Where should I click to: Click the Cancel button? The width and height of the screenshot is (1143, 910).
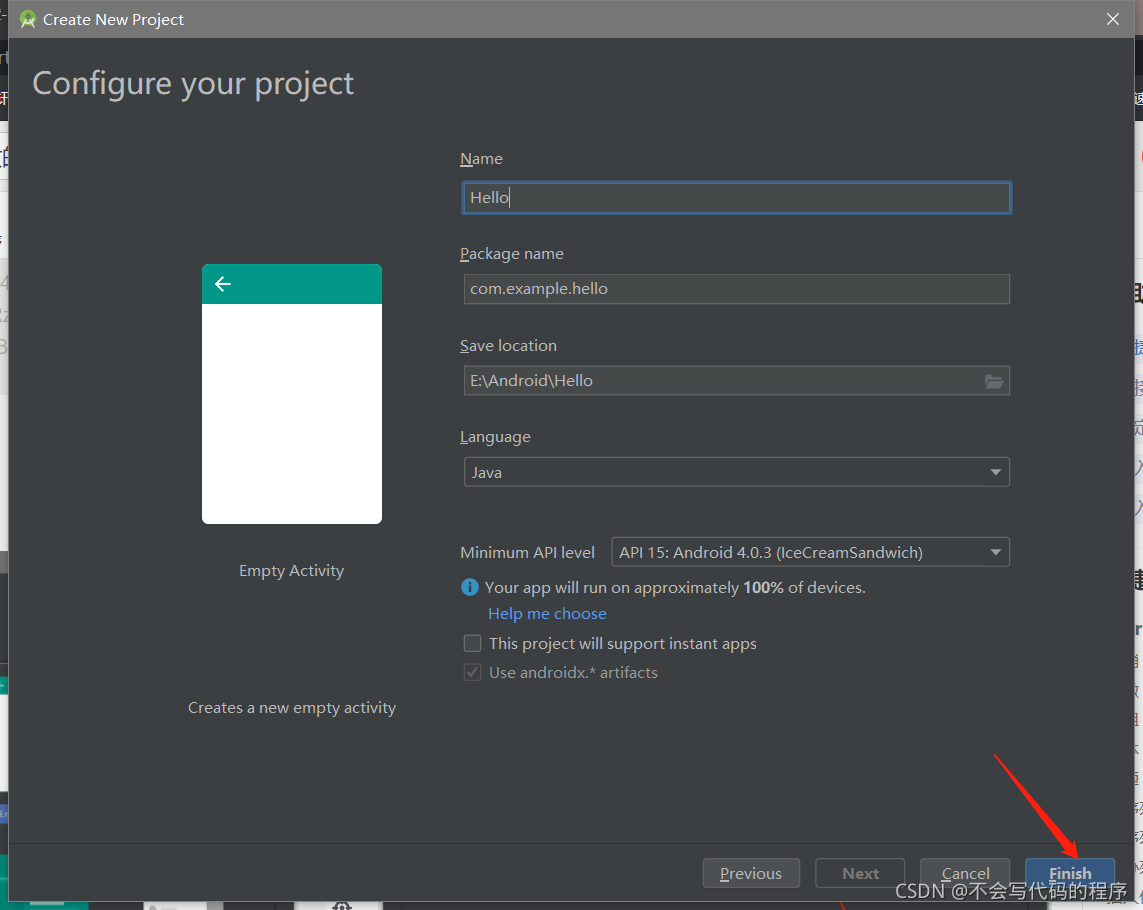coord(965,873)
